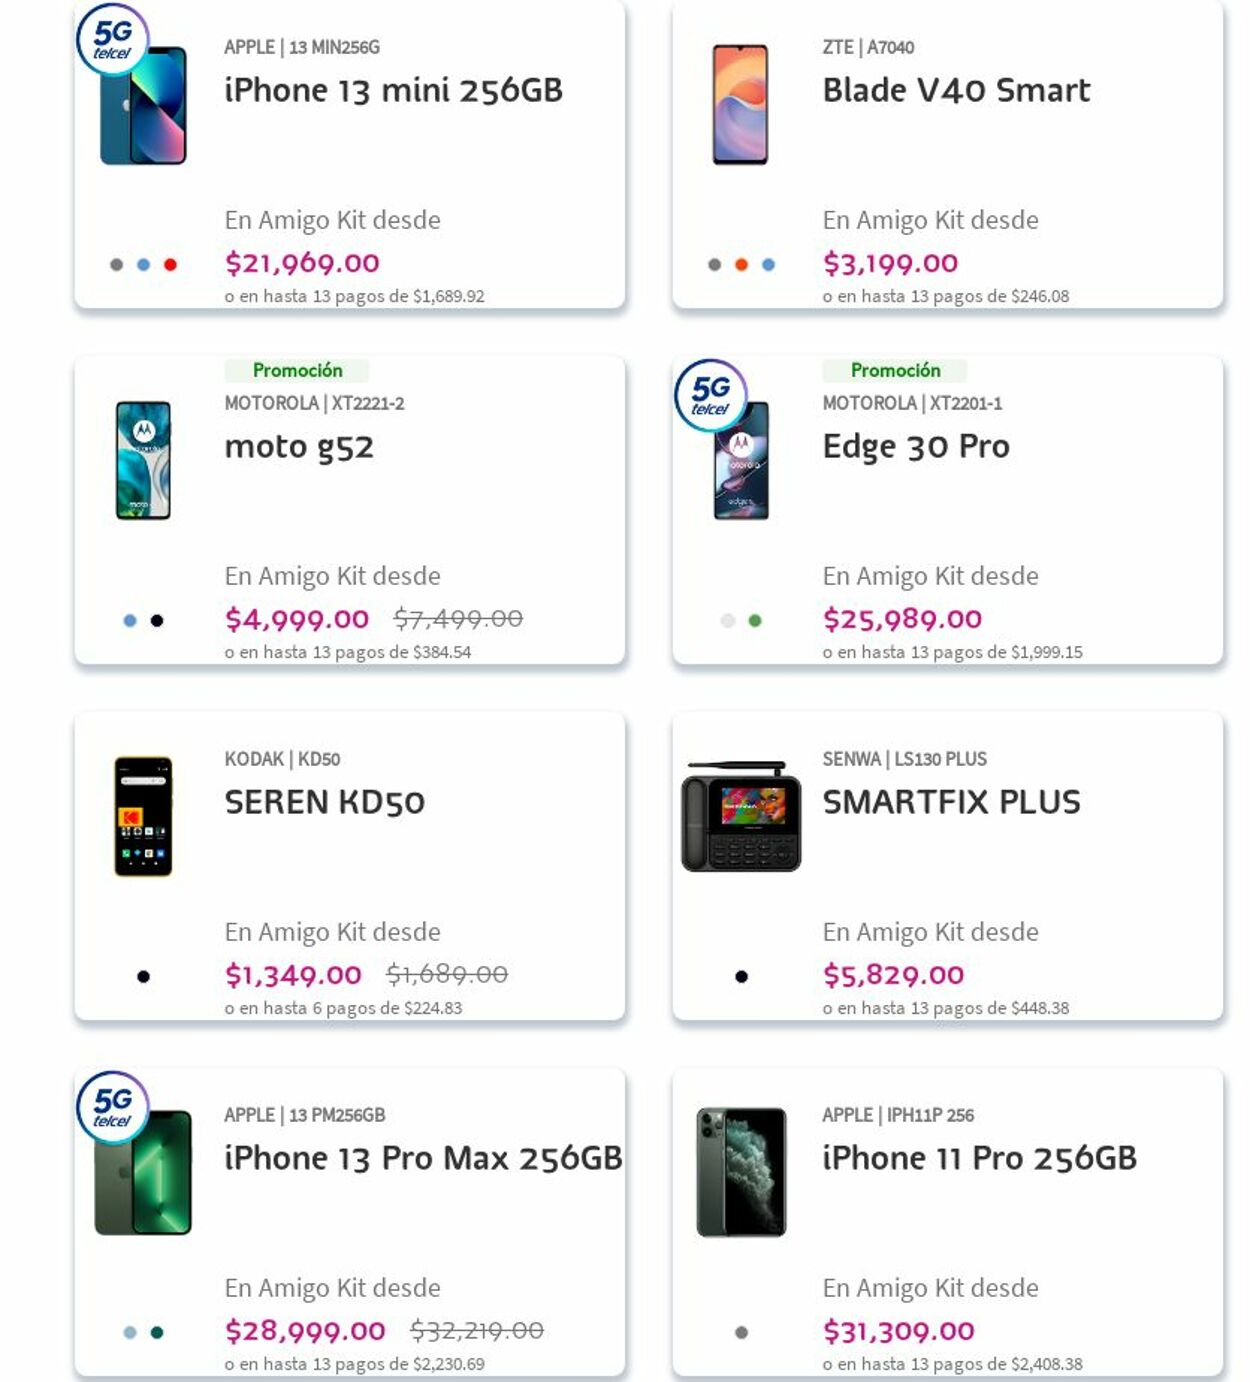Click the Promoción tag on Edge 30 Pro

tap(895, 371)
